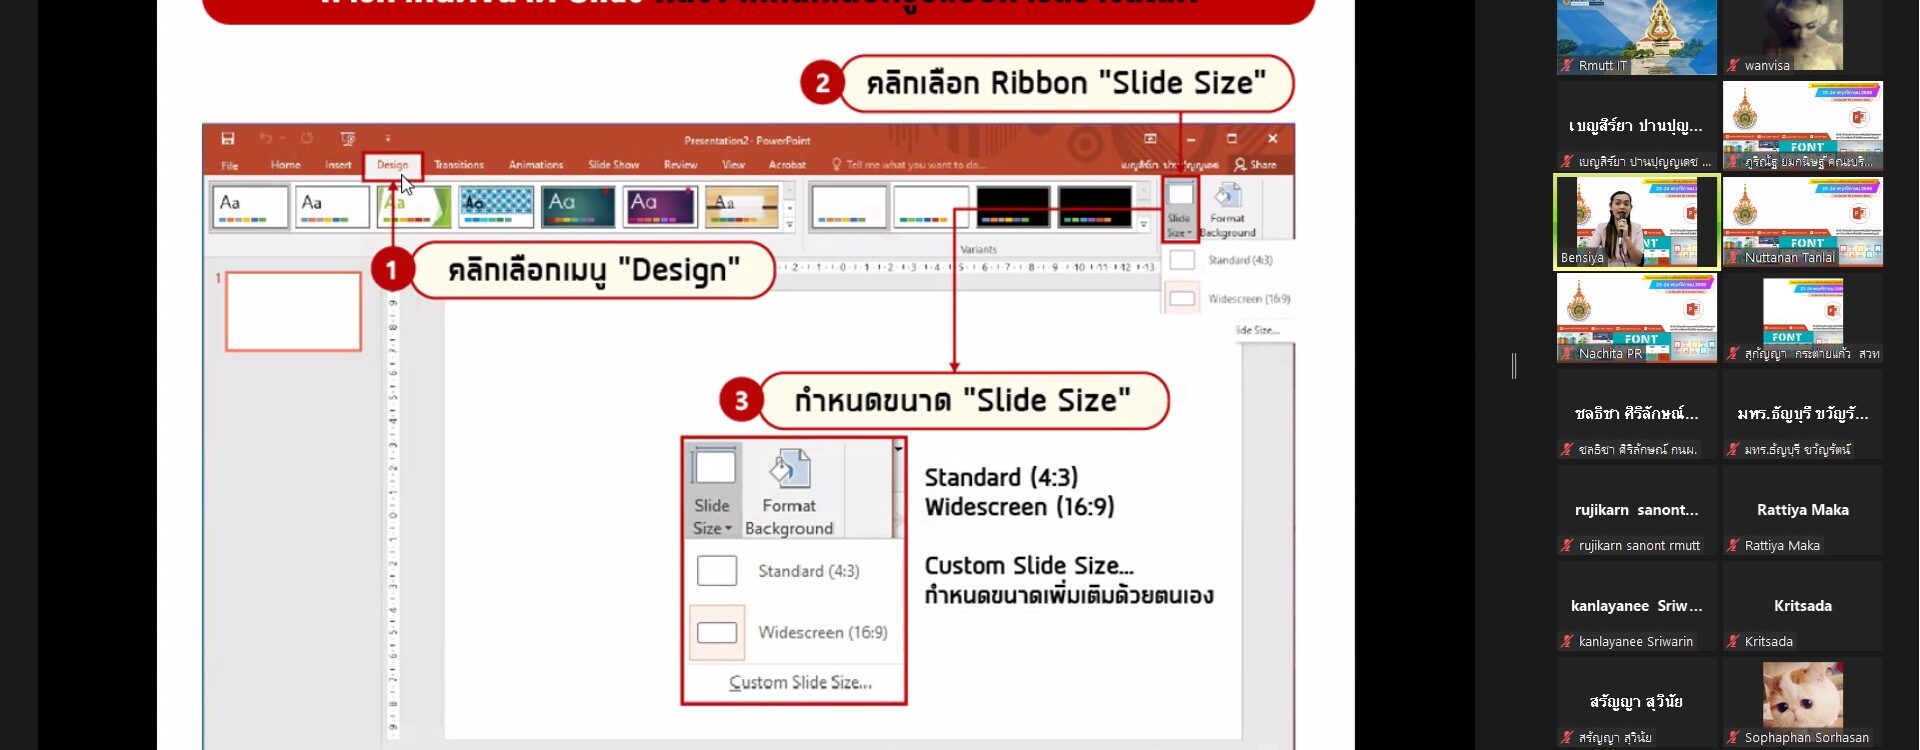This screenshot has height=750, width=1920.
Task: Pick the first black variant swatch
Action: [1013, 207]
